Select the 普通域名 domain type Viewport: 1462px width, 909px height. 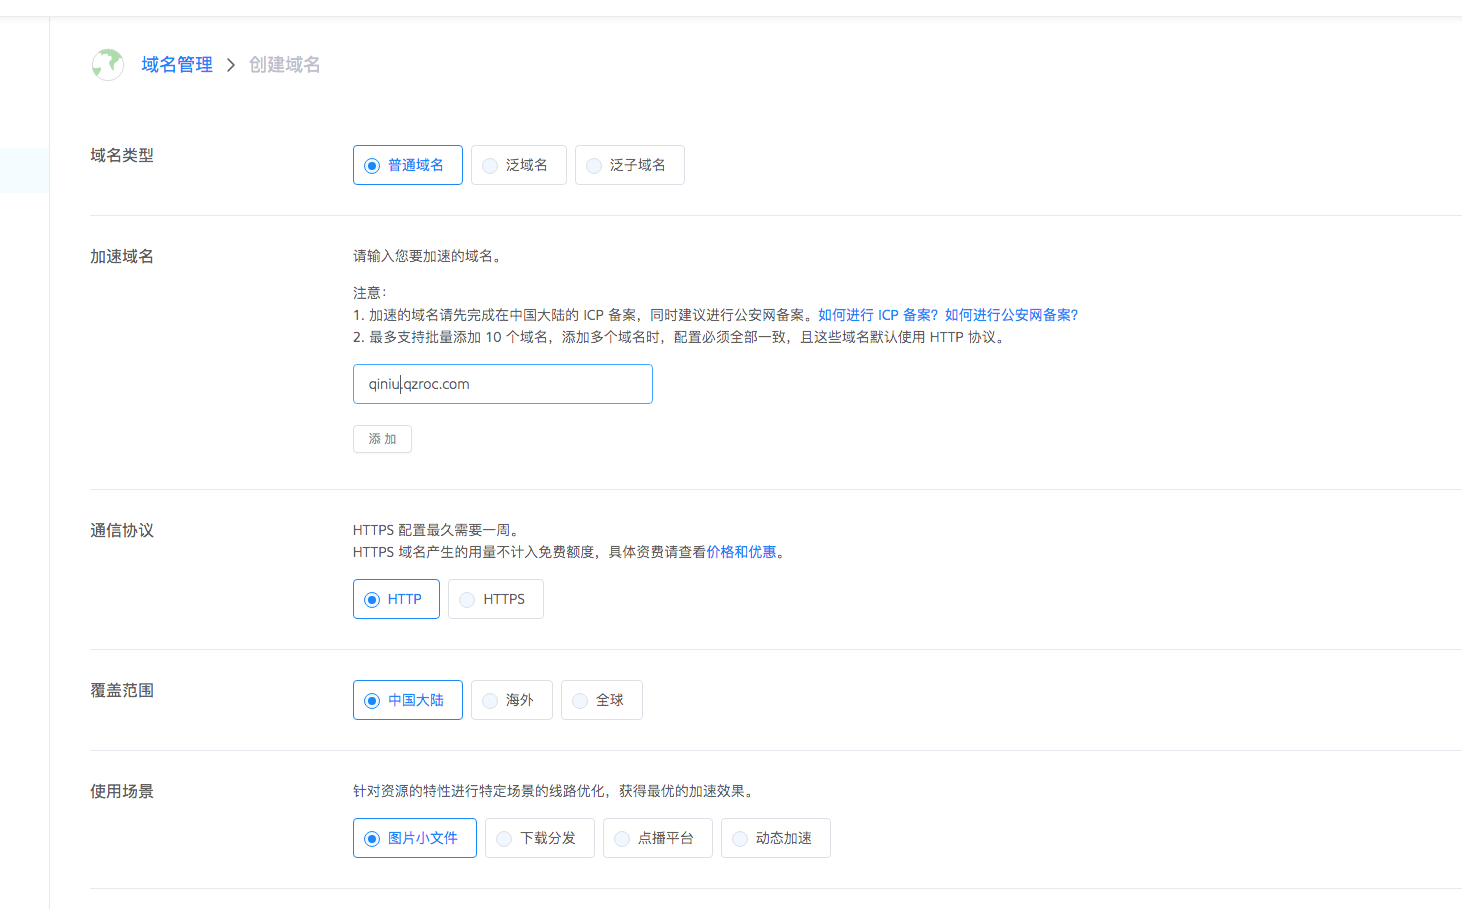point(407,165)
